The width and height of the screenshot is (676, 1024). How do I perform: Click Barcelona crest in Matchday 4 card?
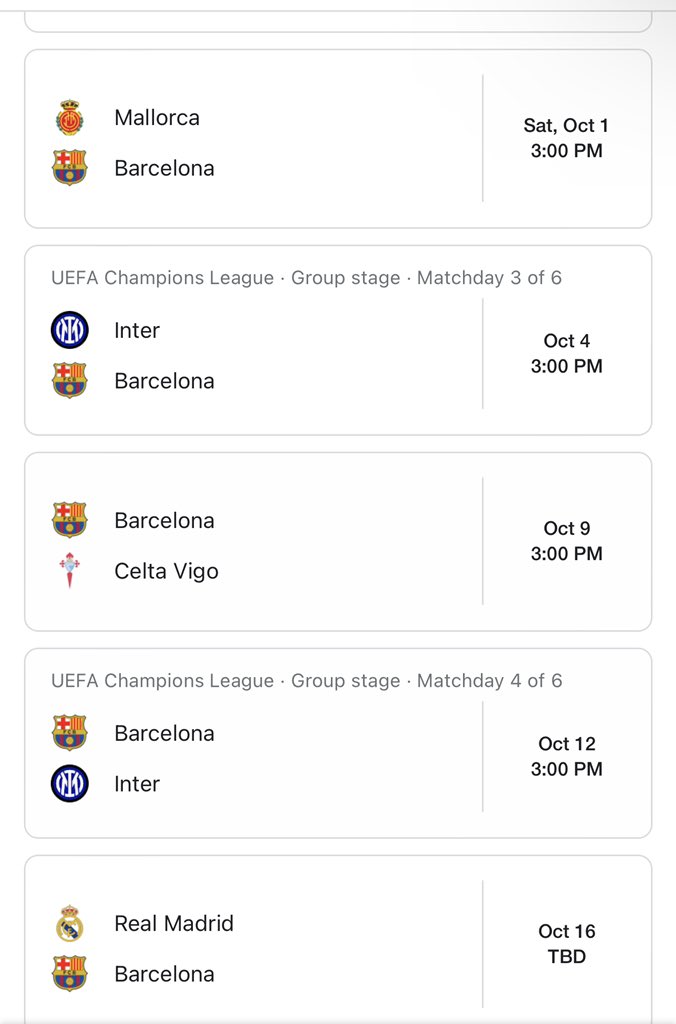(x=70, y=733)
